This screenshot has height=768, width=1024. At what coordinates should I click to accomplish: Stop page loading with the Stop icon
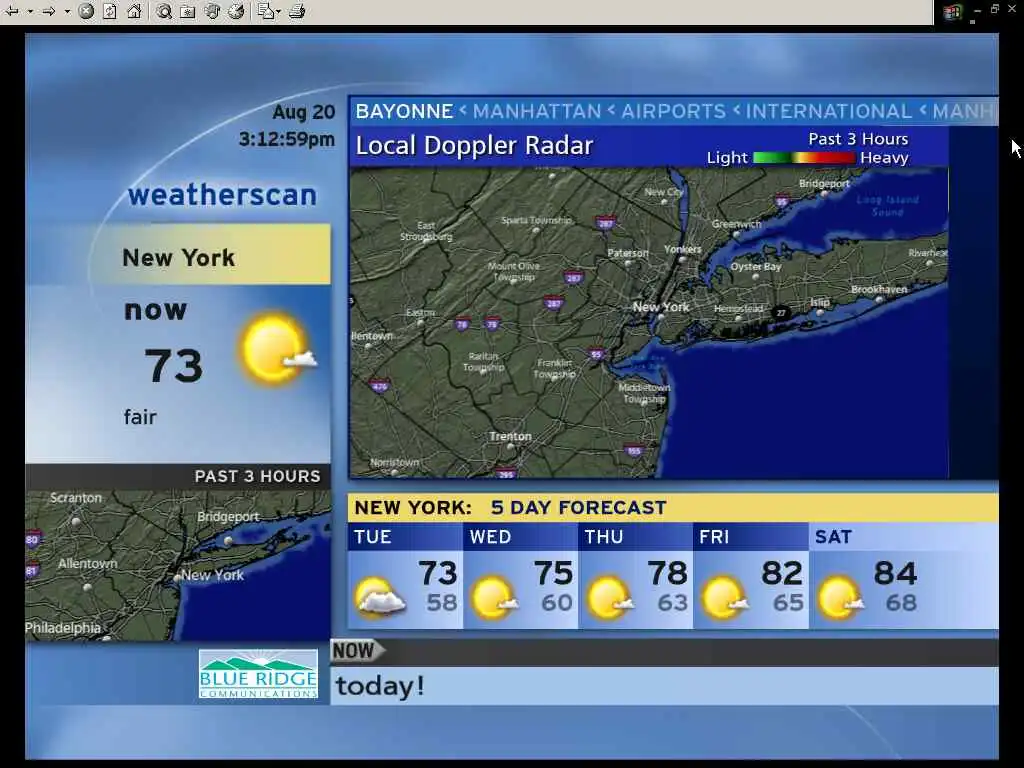tap(86, 11)
